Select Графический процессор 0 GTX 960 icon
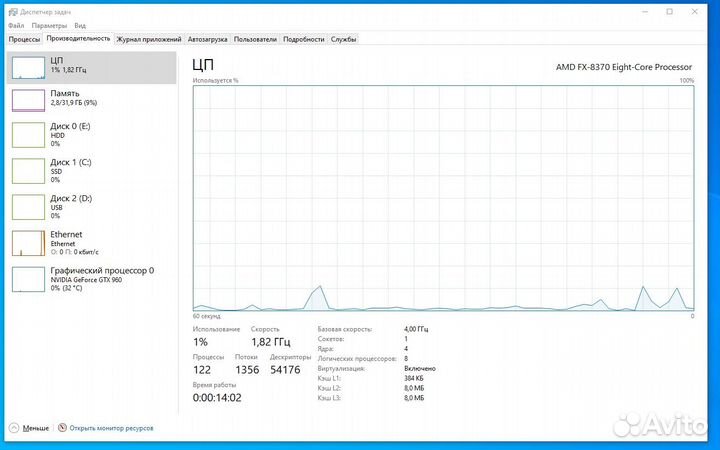 coord(28,278)
